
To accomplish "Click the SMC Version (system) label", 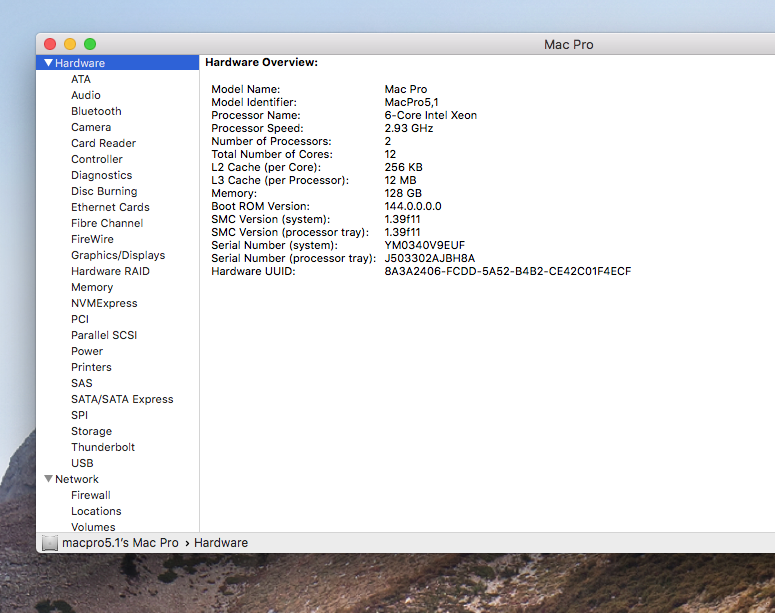I will click(271, 219).
